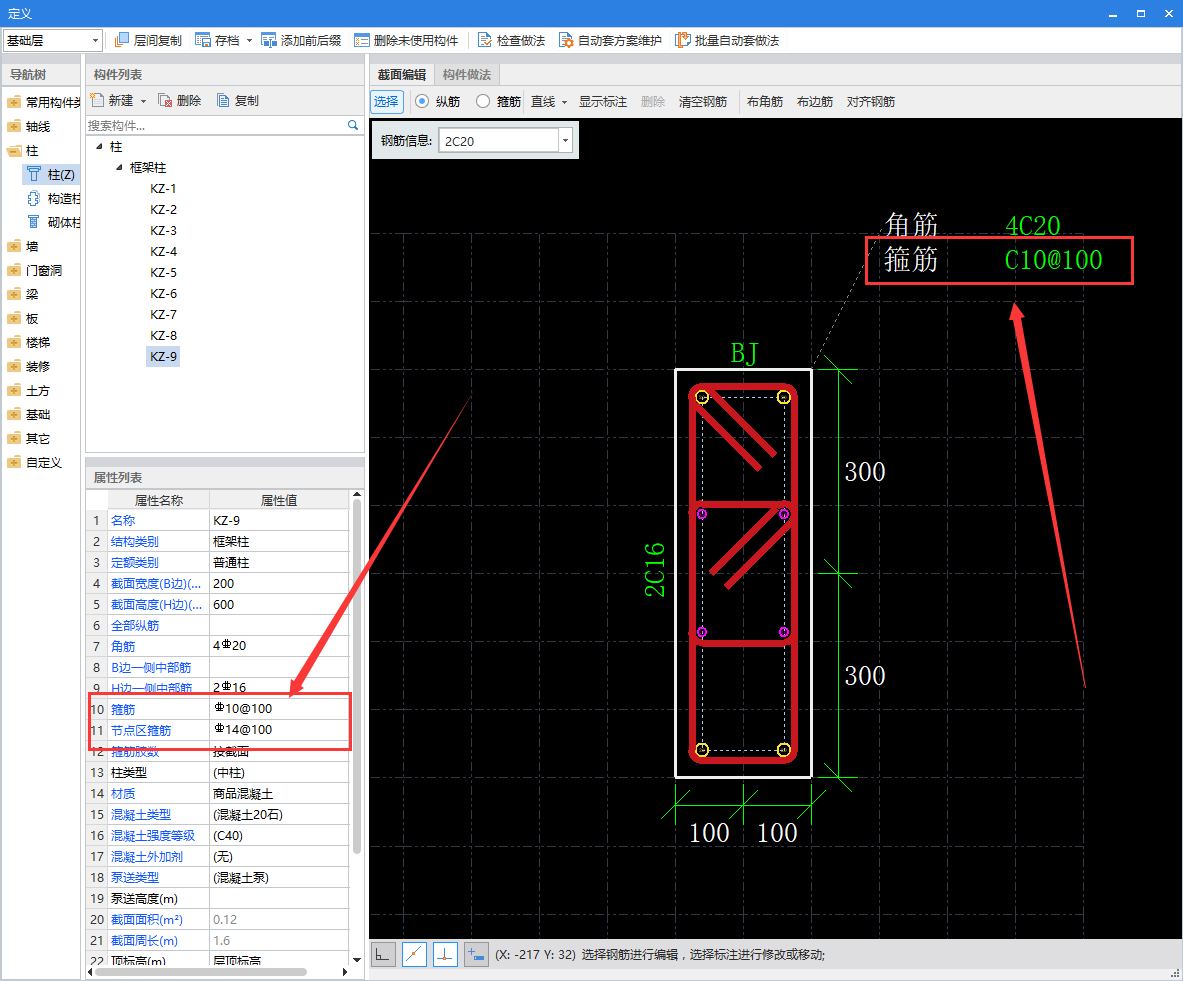The width and height of the screenshot is (1183, 981).
Task: Select KZ-9 in component list
Action: (163, 356)
